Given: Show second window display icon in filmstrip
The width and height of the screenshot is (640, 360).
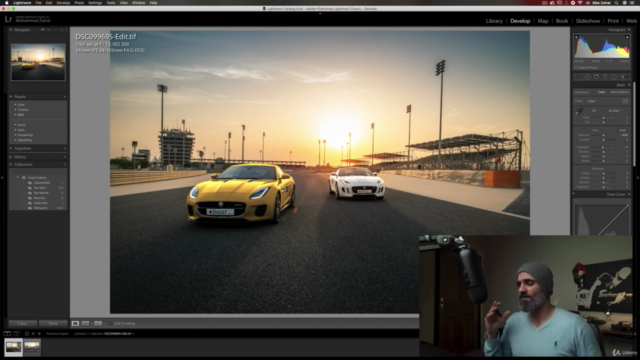Looking at the screenshot, I should (x=16, y=333).
